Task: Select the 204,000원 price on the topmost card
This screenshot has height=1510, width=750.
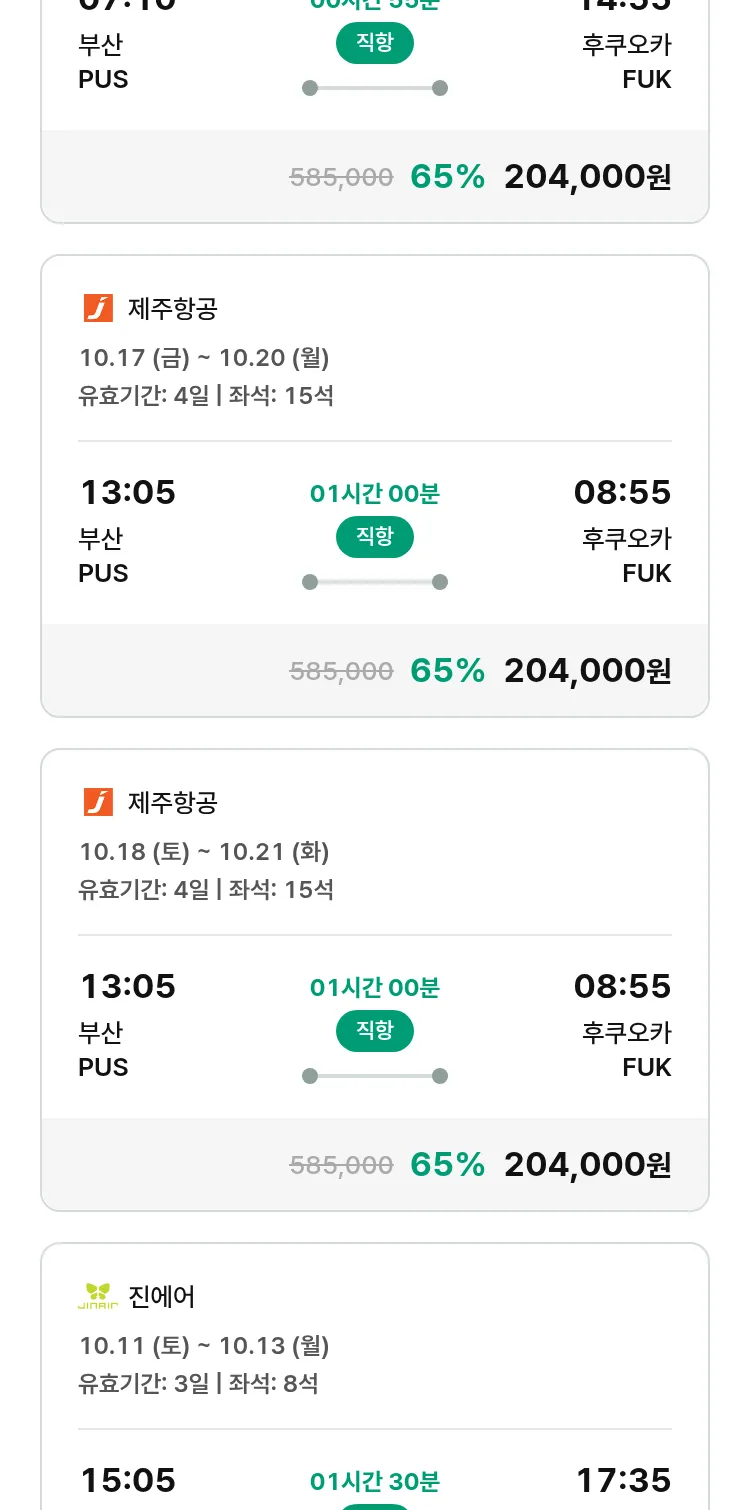Action: click(x=587, y=176)
